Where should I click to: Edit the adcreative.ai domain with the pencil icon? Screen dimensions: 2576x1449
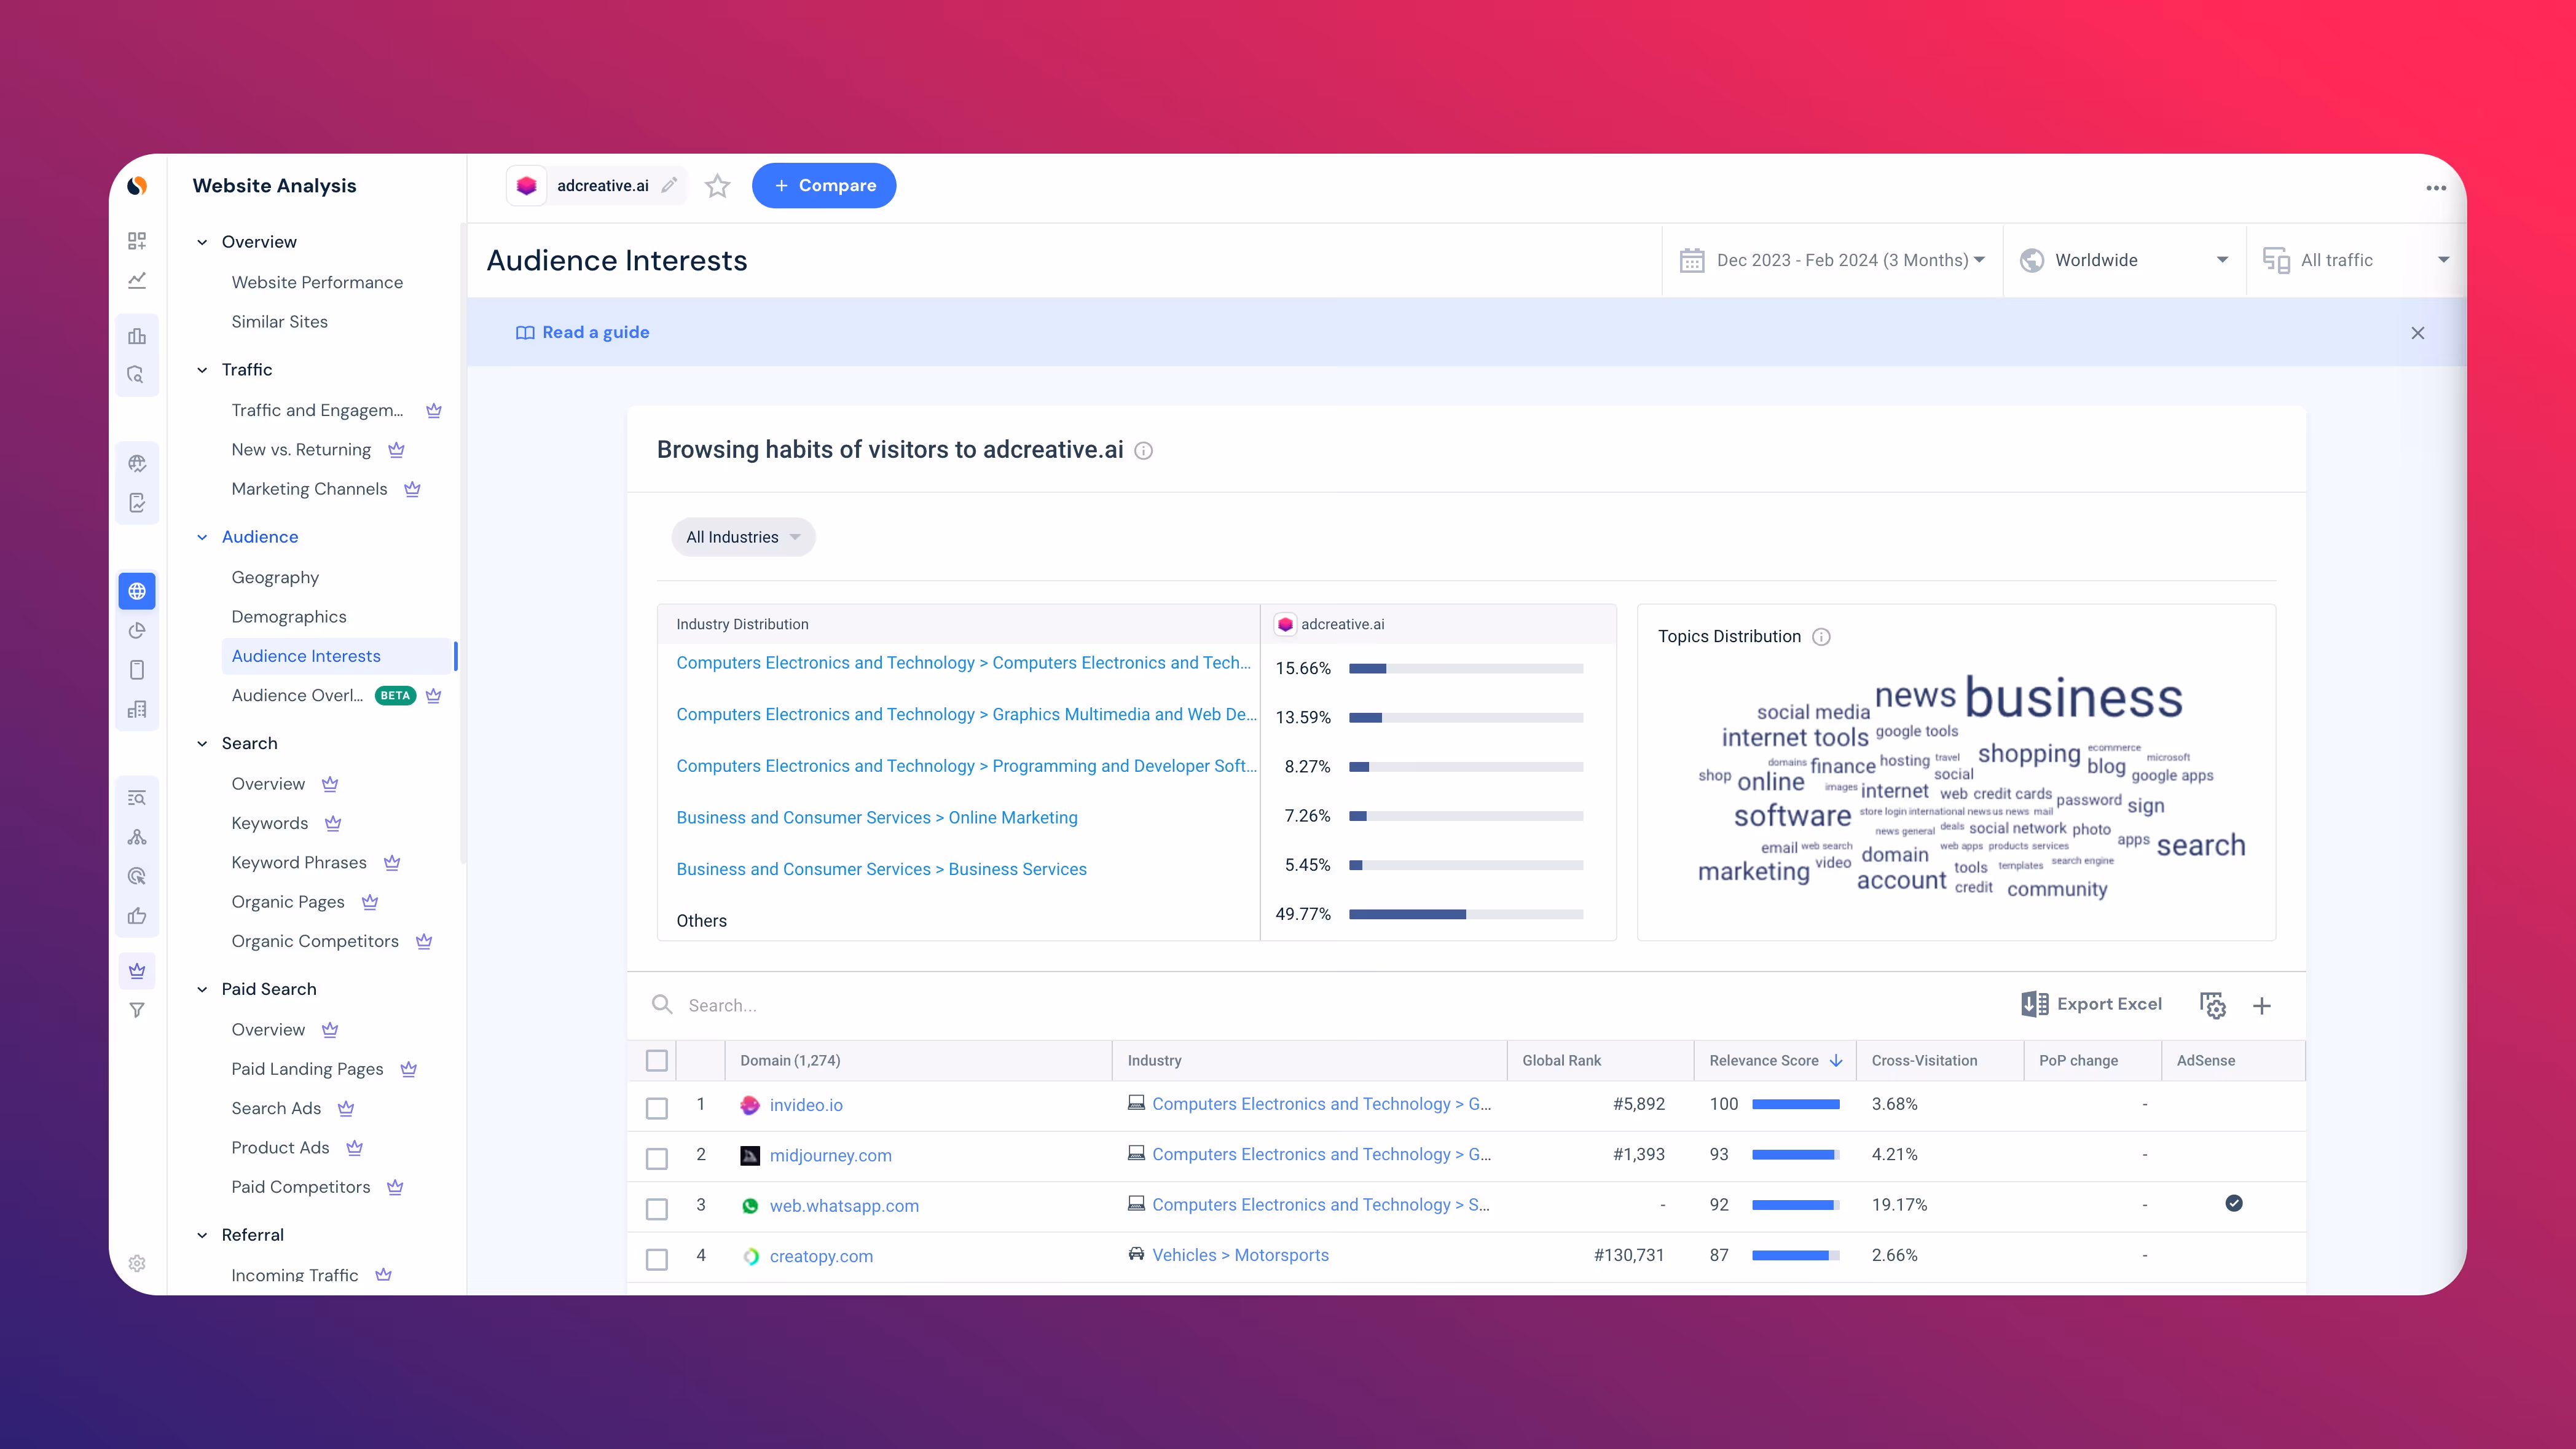click(669, 185)
